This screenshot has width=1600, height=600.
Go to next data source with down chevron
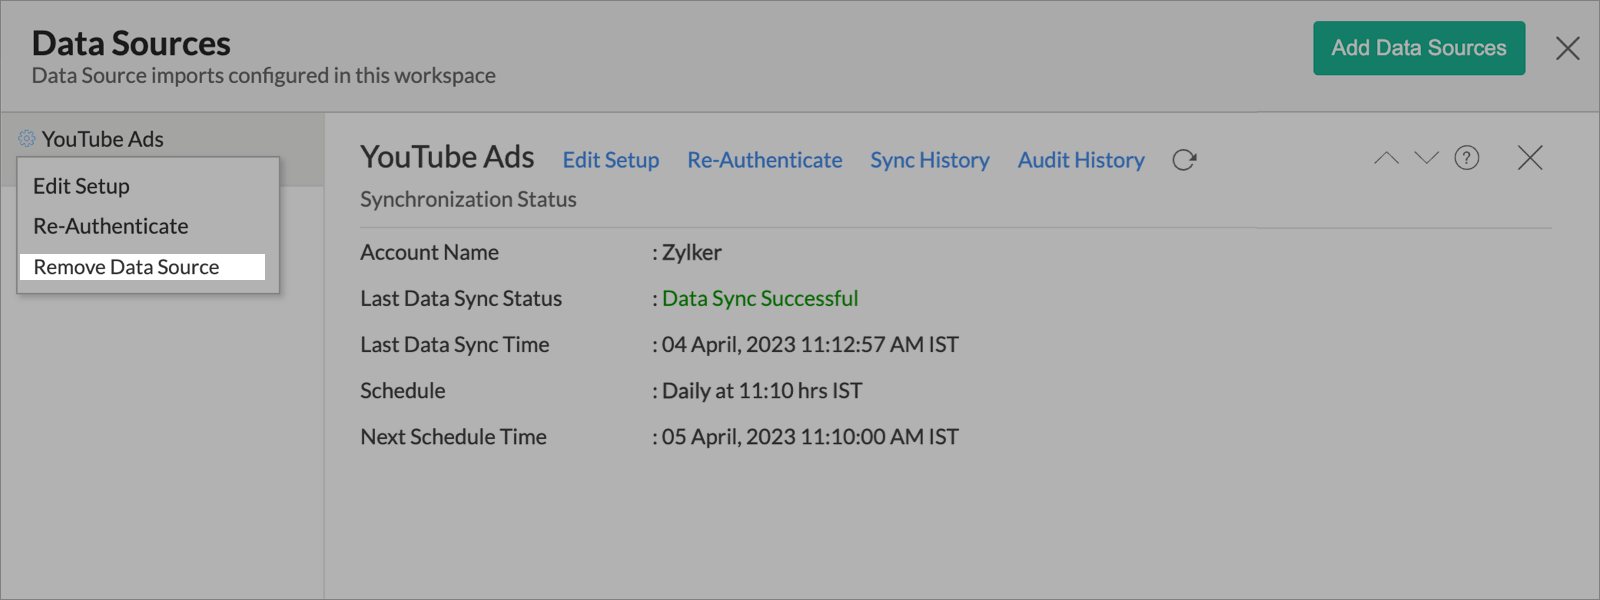(1426, 158)
